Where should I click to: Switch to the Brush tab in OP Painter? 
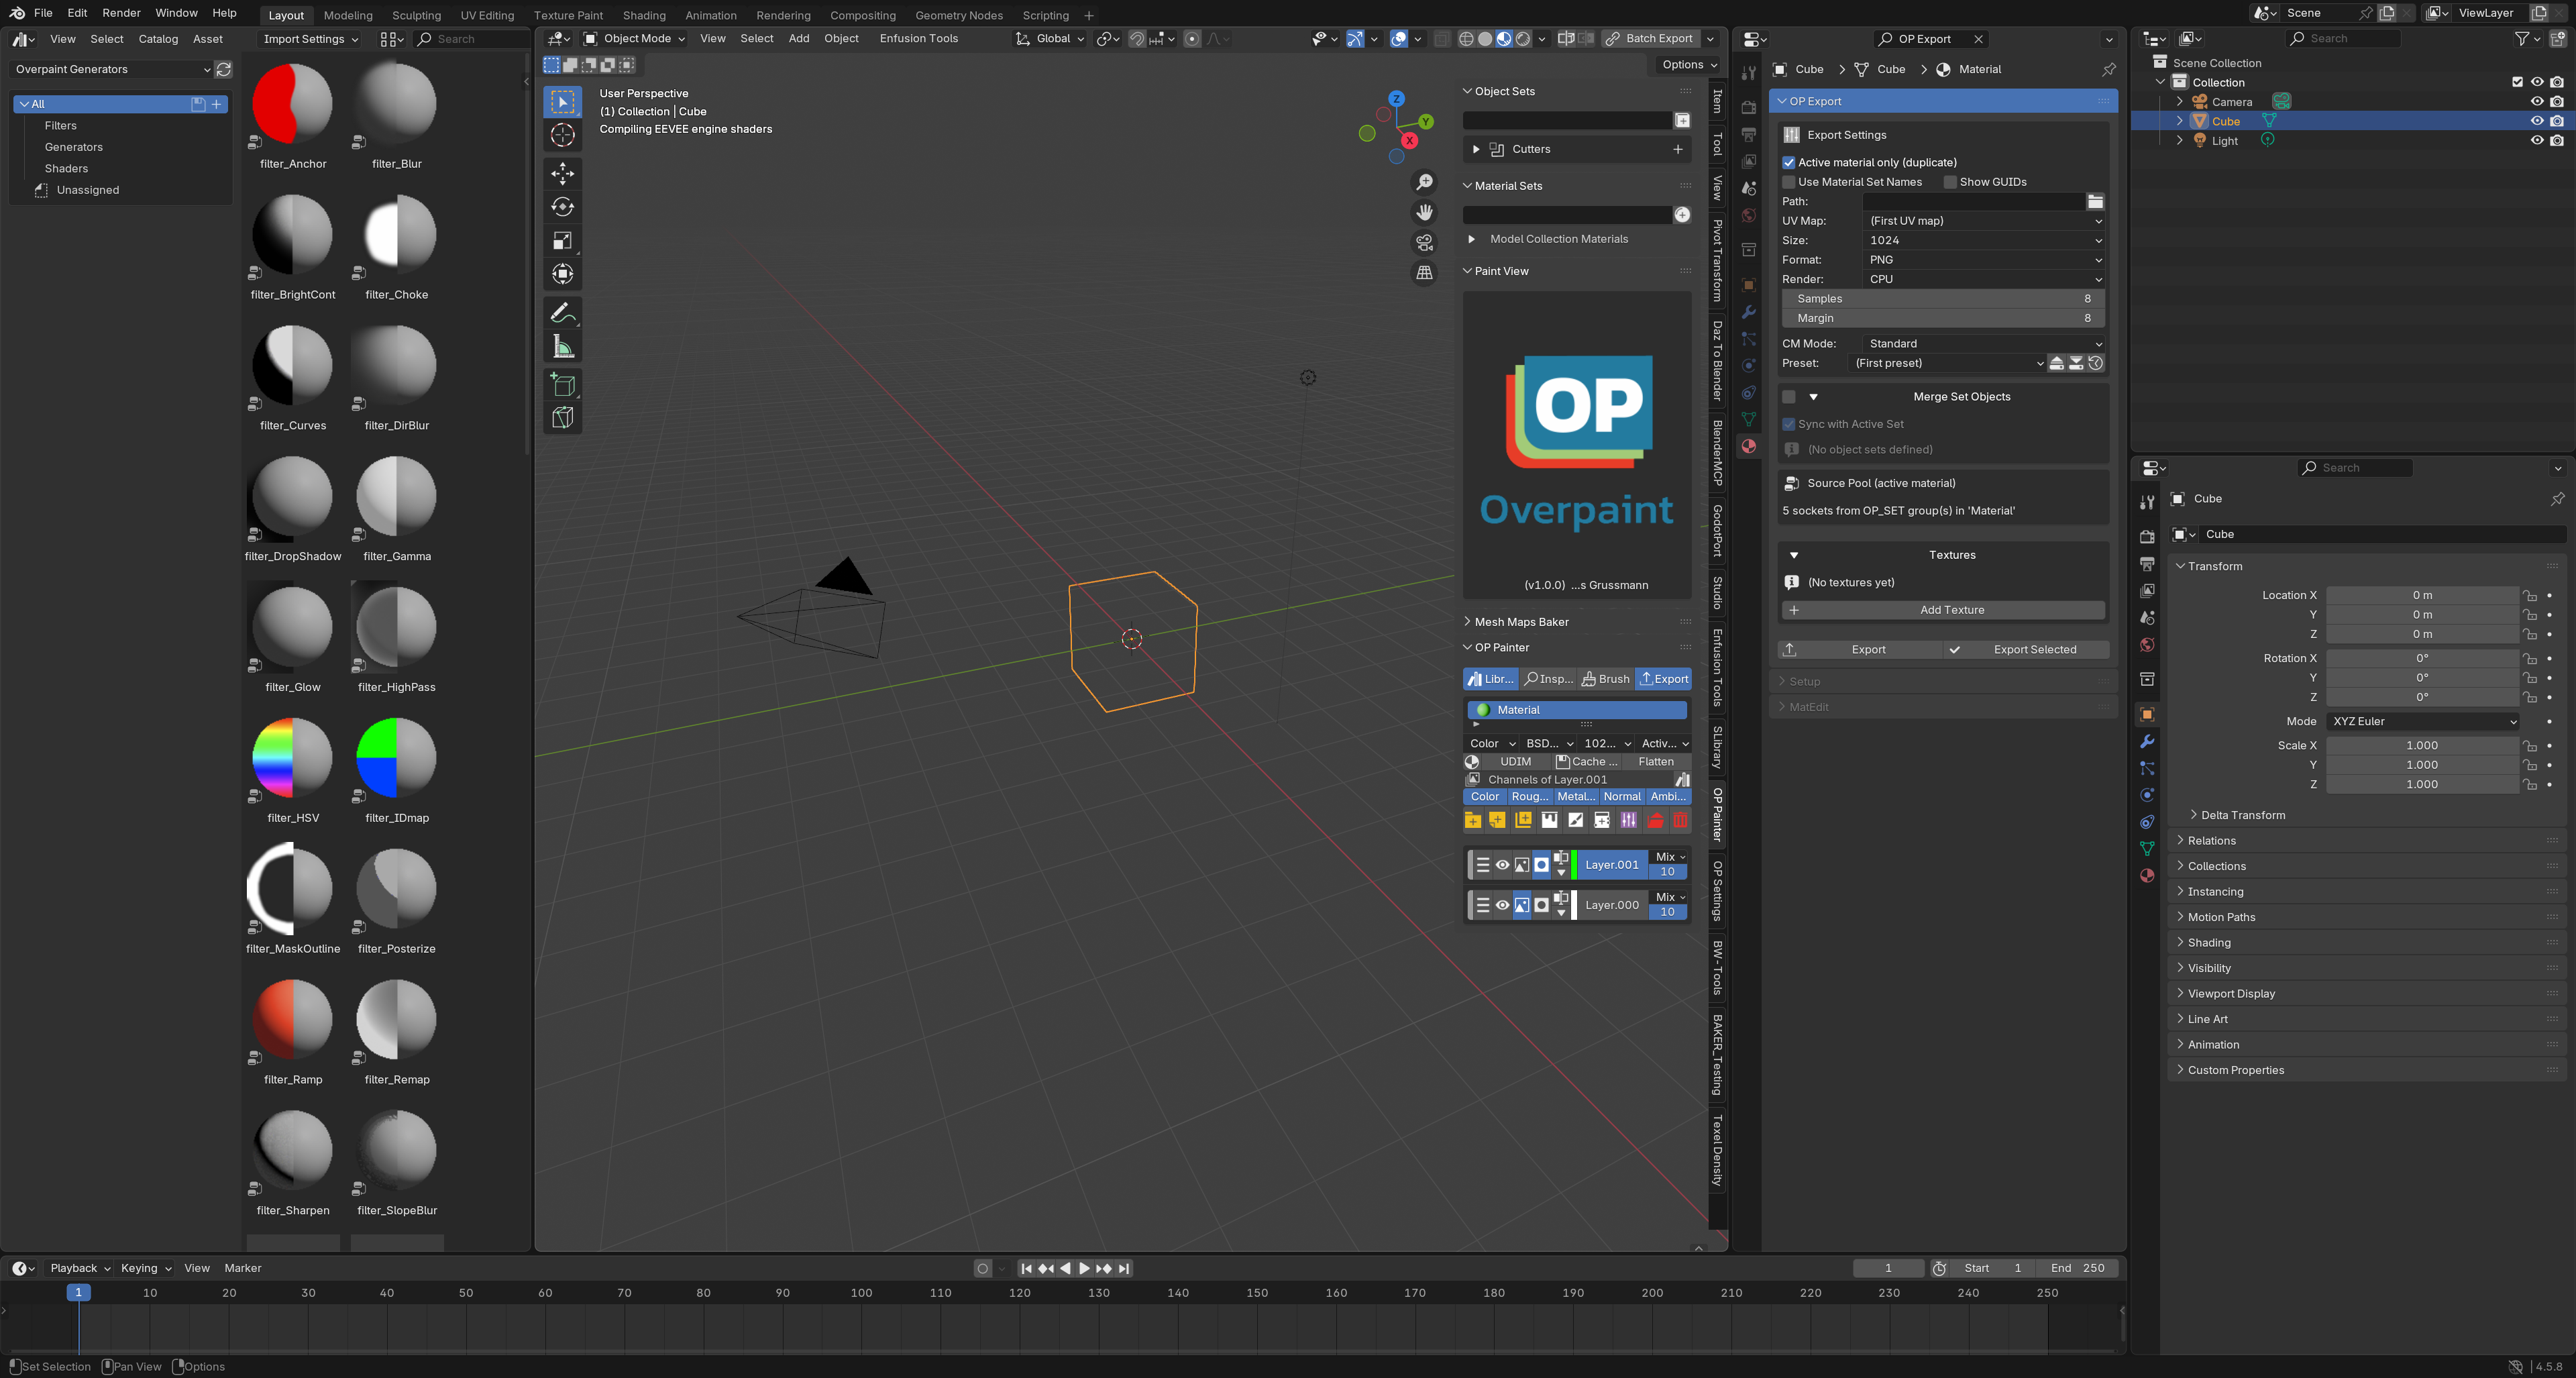pyautogui.click(x=1606, y=679)
